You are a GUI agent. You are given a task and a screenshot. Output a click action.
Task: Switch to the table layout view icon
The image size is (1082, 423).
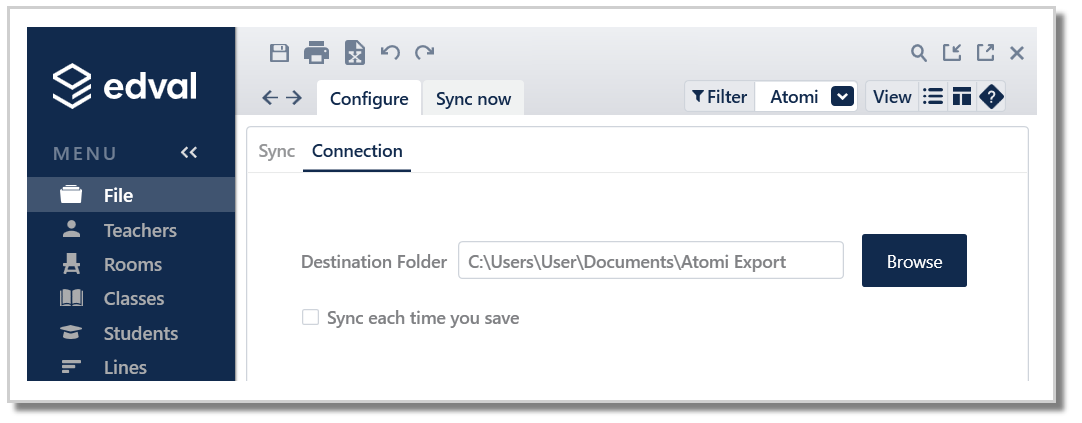(x=962, y=97)
